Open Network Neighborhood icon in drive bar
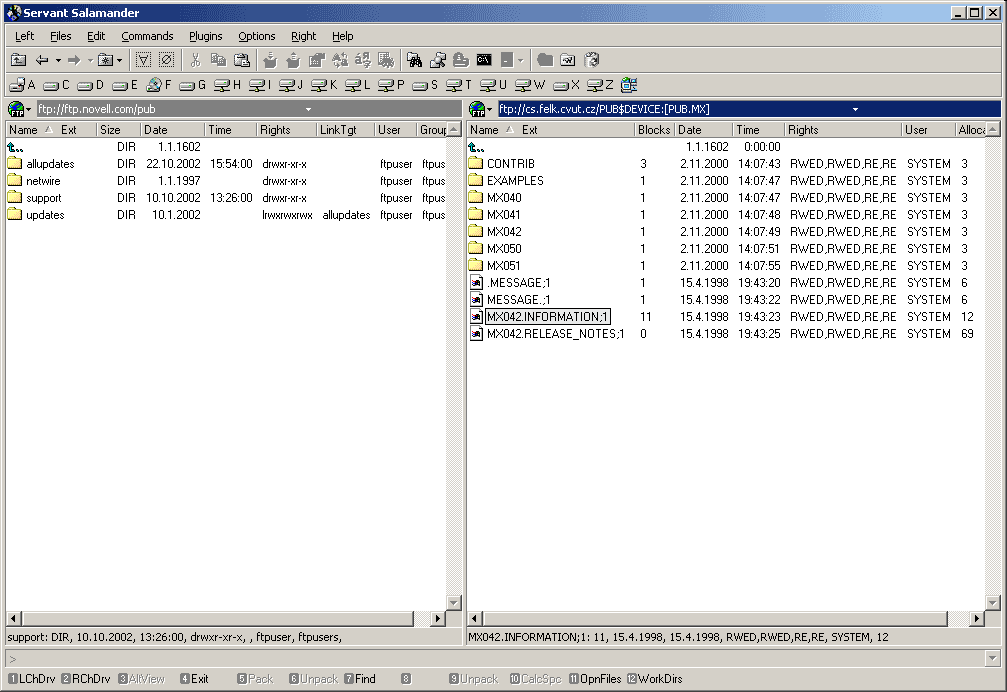The width and height of the screenshot is (1007, 692). (629, 85)
